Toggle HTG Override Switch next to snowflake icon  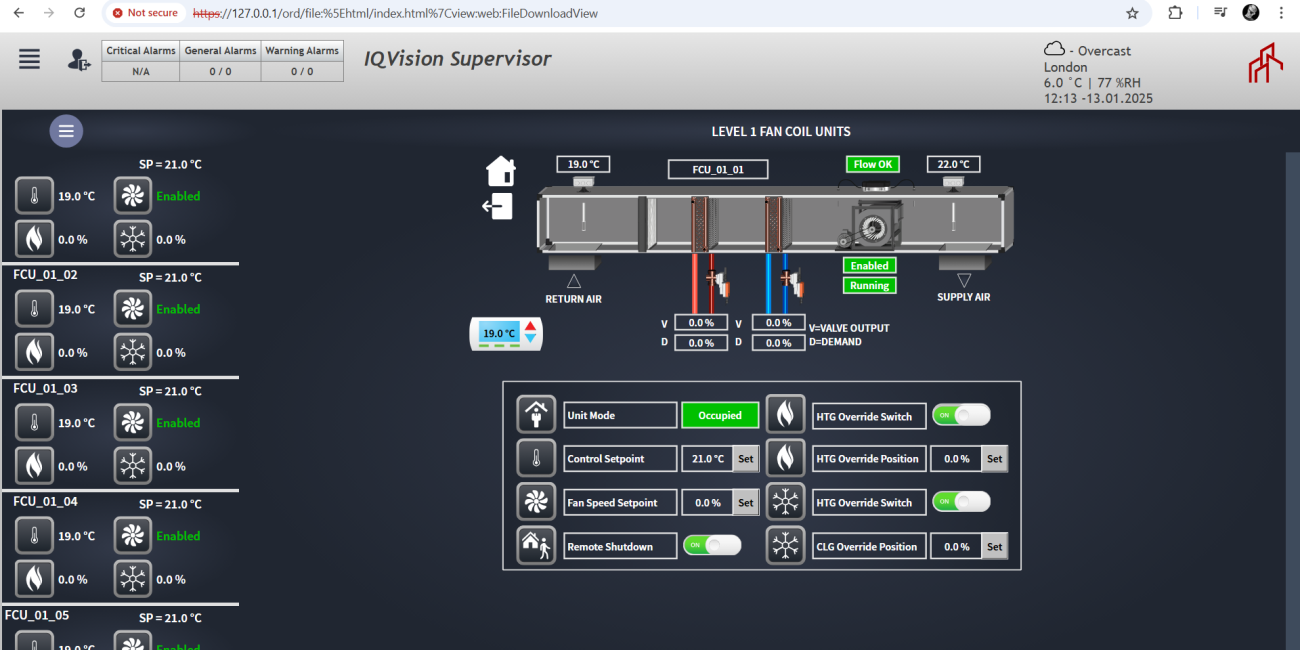point(961,502)
